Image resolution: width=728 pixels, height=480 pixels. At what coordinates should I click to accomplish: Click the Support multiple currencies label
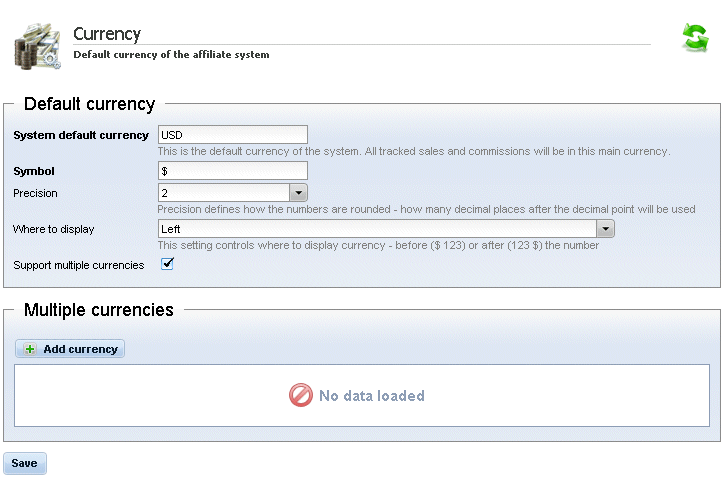click(78, 266)
